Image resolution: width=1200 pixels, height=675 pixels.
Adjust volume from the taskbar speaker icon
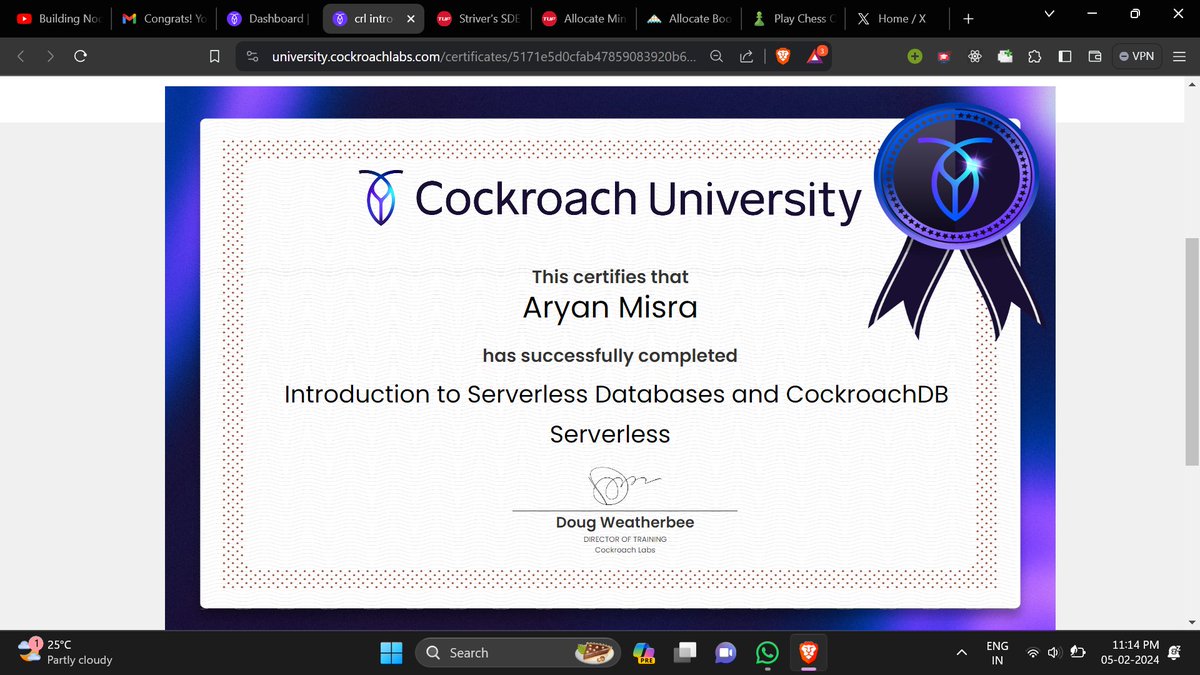click(x=1053, y=652)
